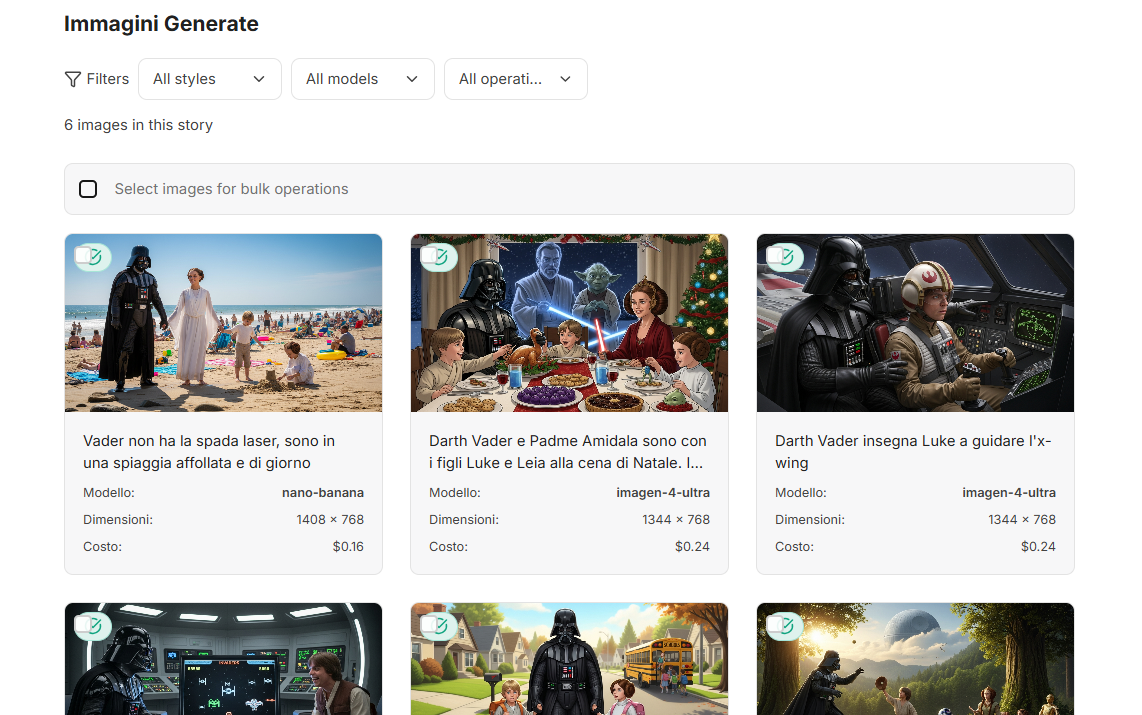Click the 'Vader non ha la spada laser' description
Screen dimensions: 1142x715
(x=209, y=452)
